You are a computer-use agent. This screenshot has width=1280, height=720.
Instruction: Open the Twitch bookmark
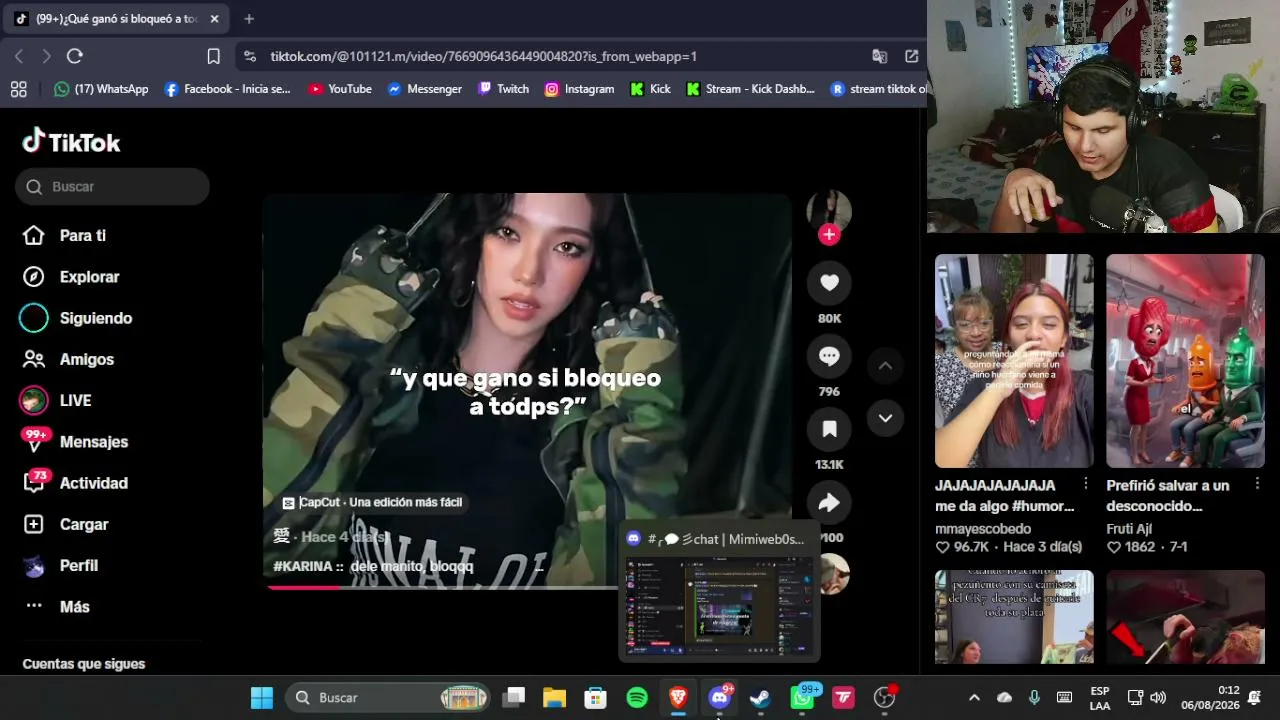[503, 89]
